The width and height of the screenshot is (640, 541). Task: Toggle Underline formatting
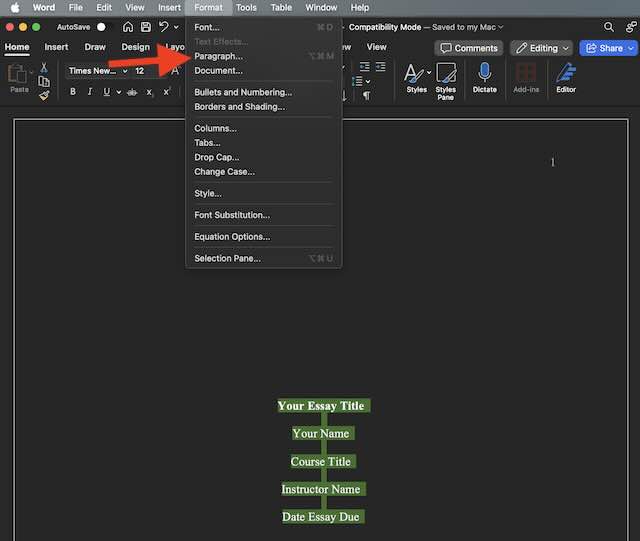click(107, 92)
